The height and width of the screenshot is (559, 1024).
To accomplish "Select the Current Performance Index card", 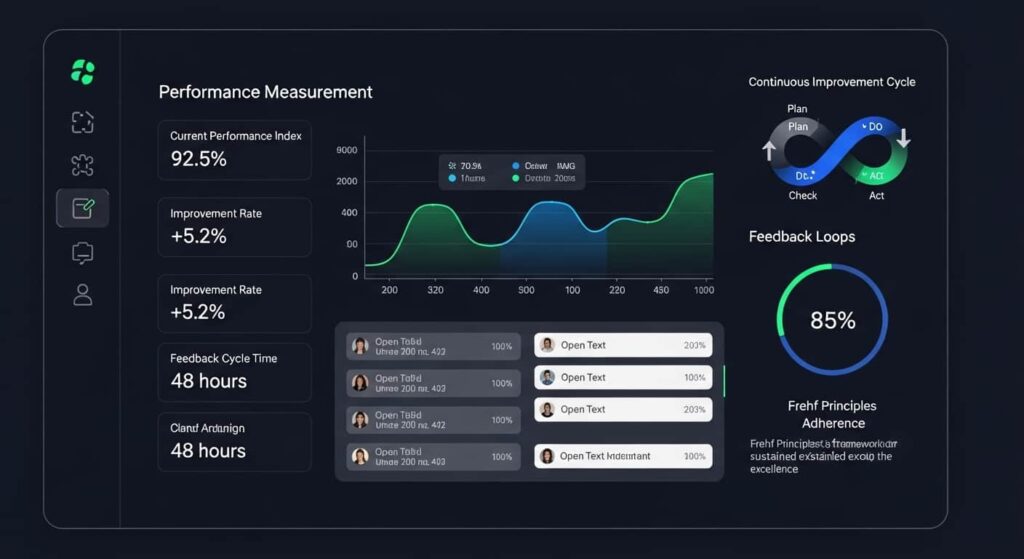I will [x=234, y=150].
